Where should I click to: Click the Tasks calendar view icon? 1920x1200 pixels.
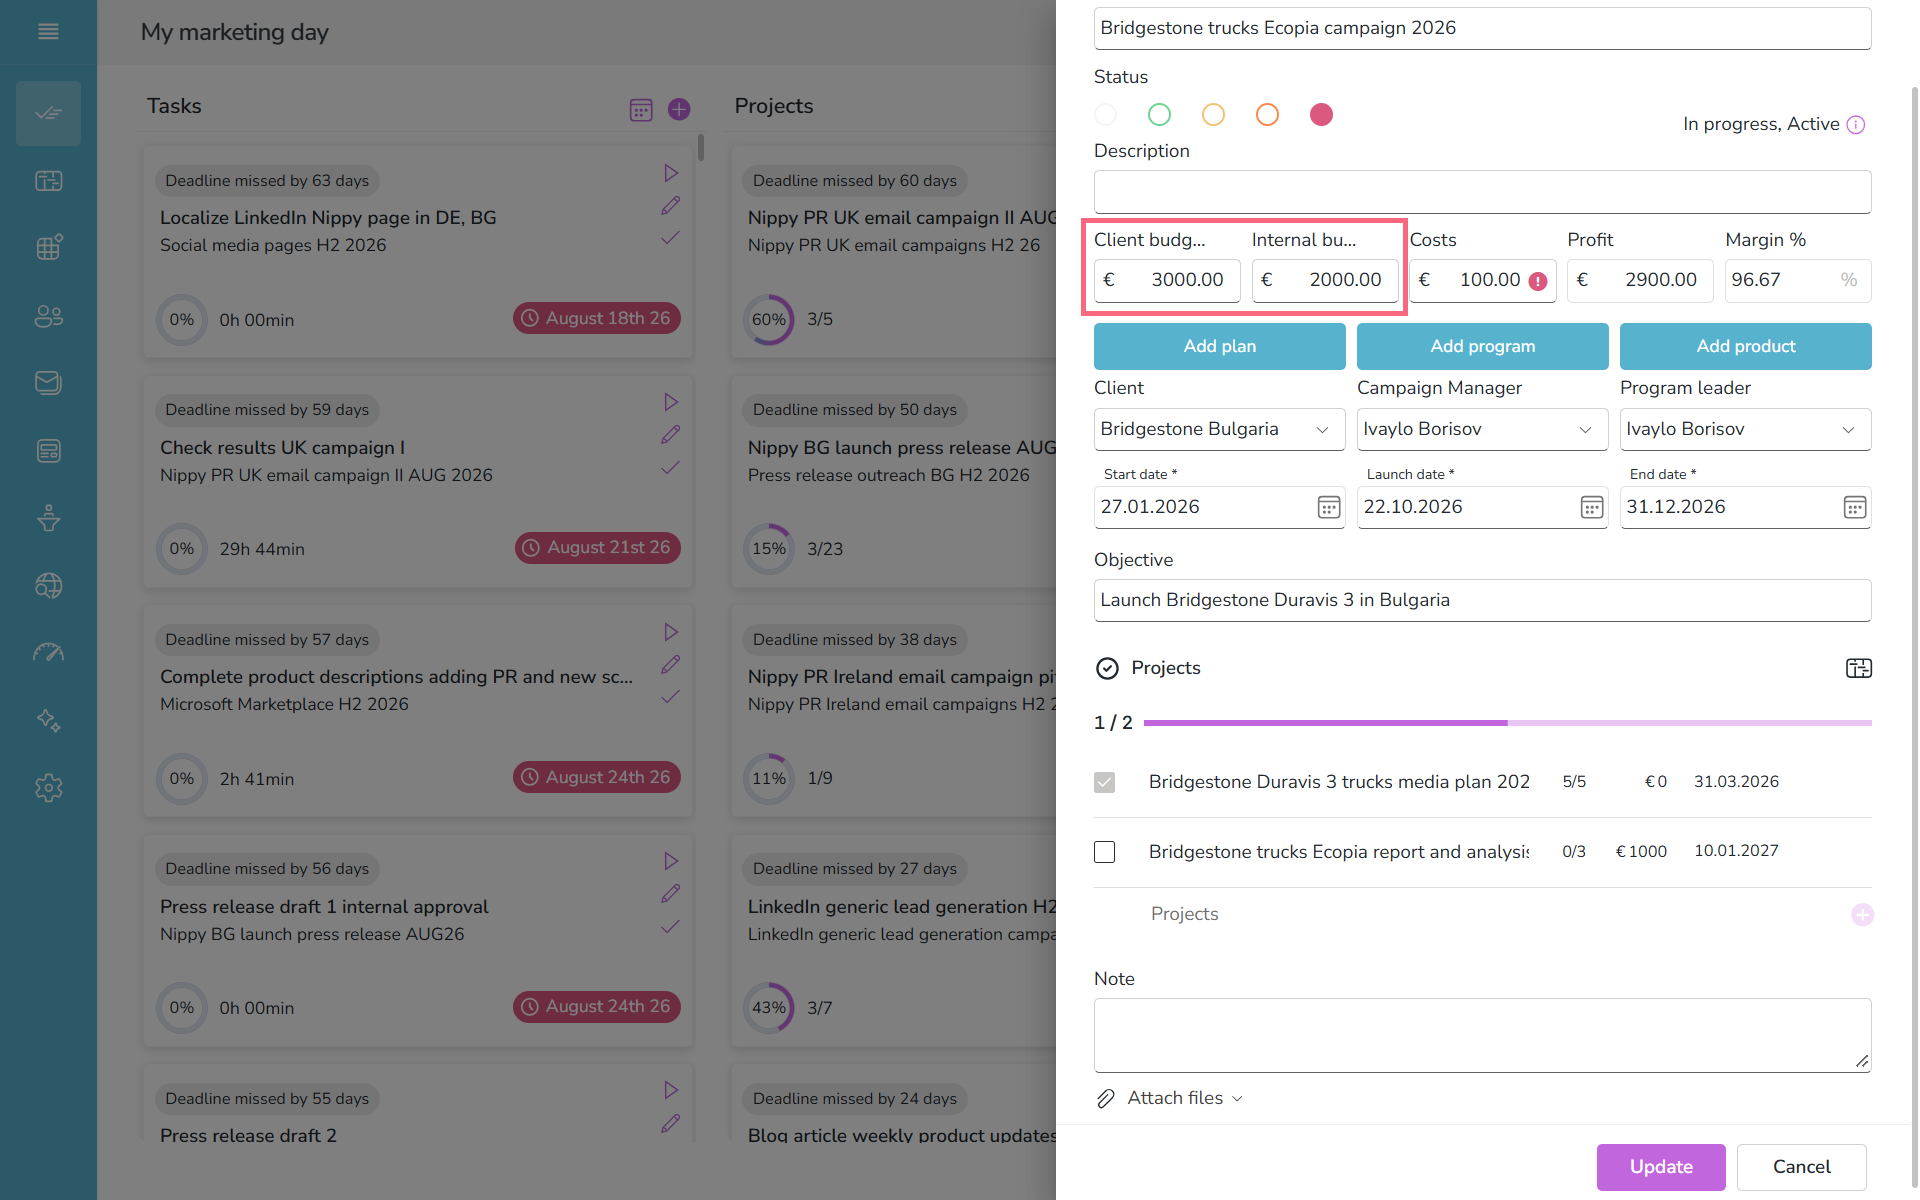point(641,110)
